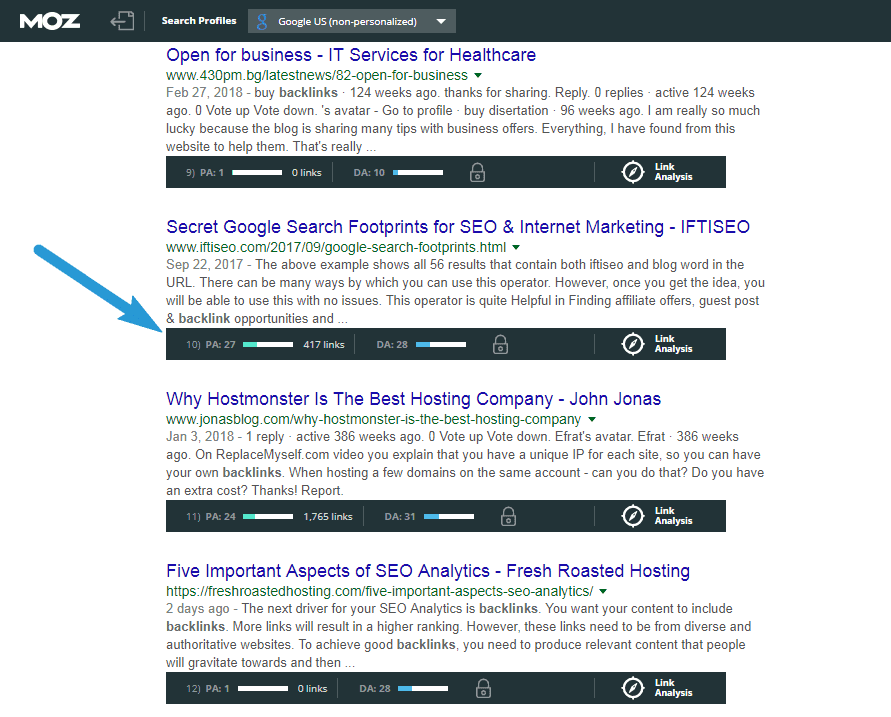Click the www.jonasblog.com URL text
This screenshot has height=717, width=891.
(373, 419)
